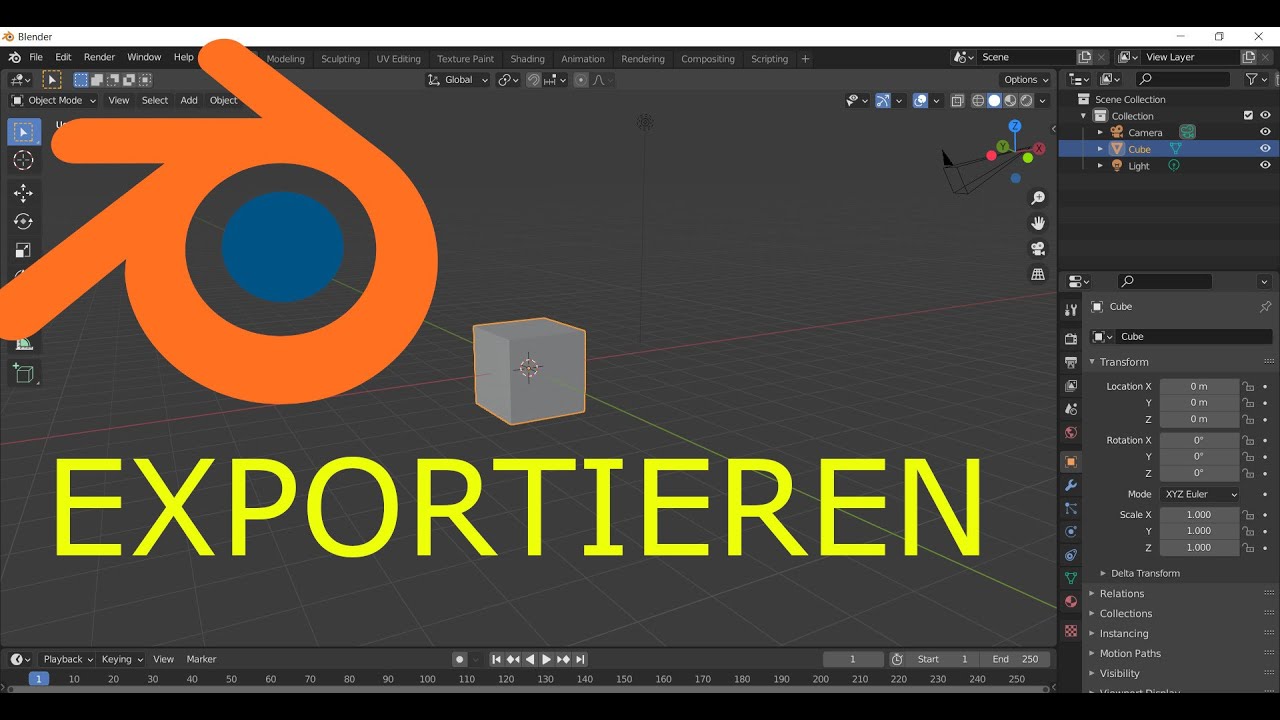Expand the Camera tree row
Image resolution: width=1280 pixels, height=720 pixels.
click(x=1100, y=132)
